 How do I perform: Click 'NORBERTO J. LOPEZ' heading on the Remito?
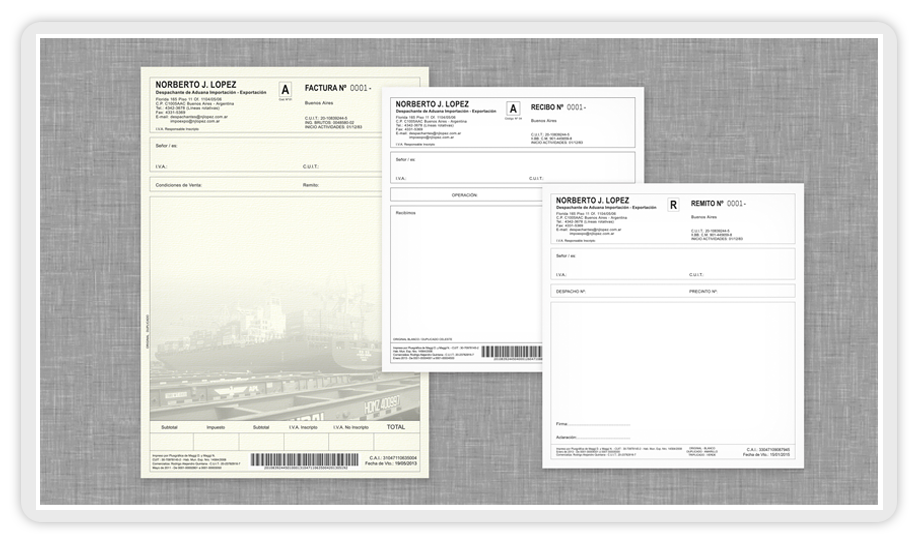(x=592, y=200)
